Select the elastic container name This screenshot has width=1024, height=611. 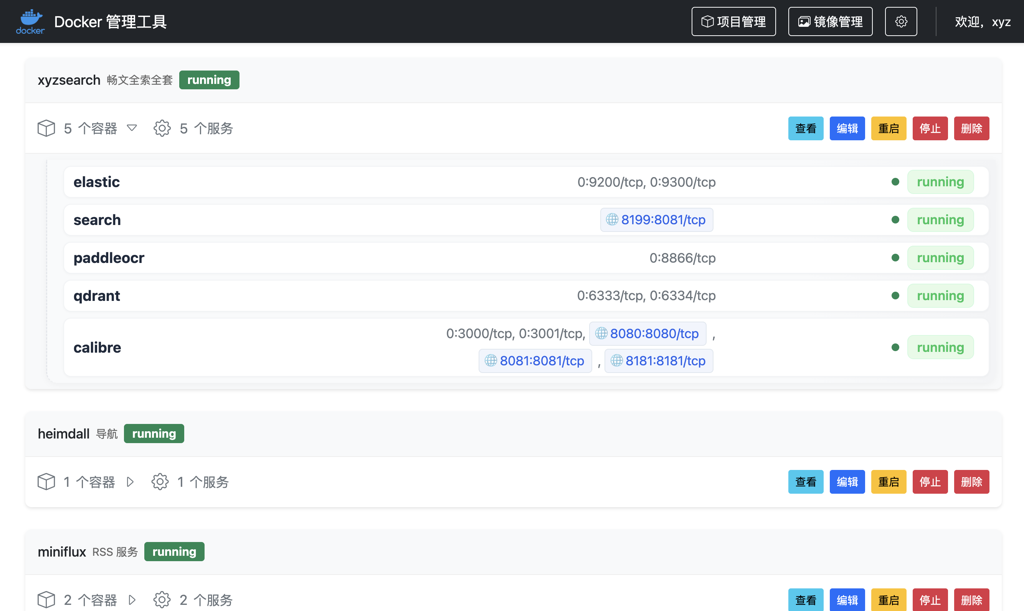pyautogui.click(x=97, y=182)
